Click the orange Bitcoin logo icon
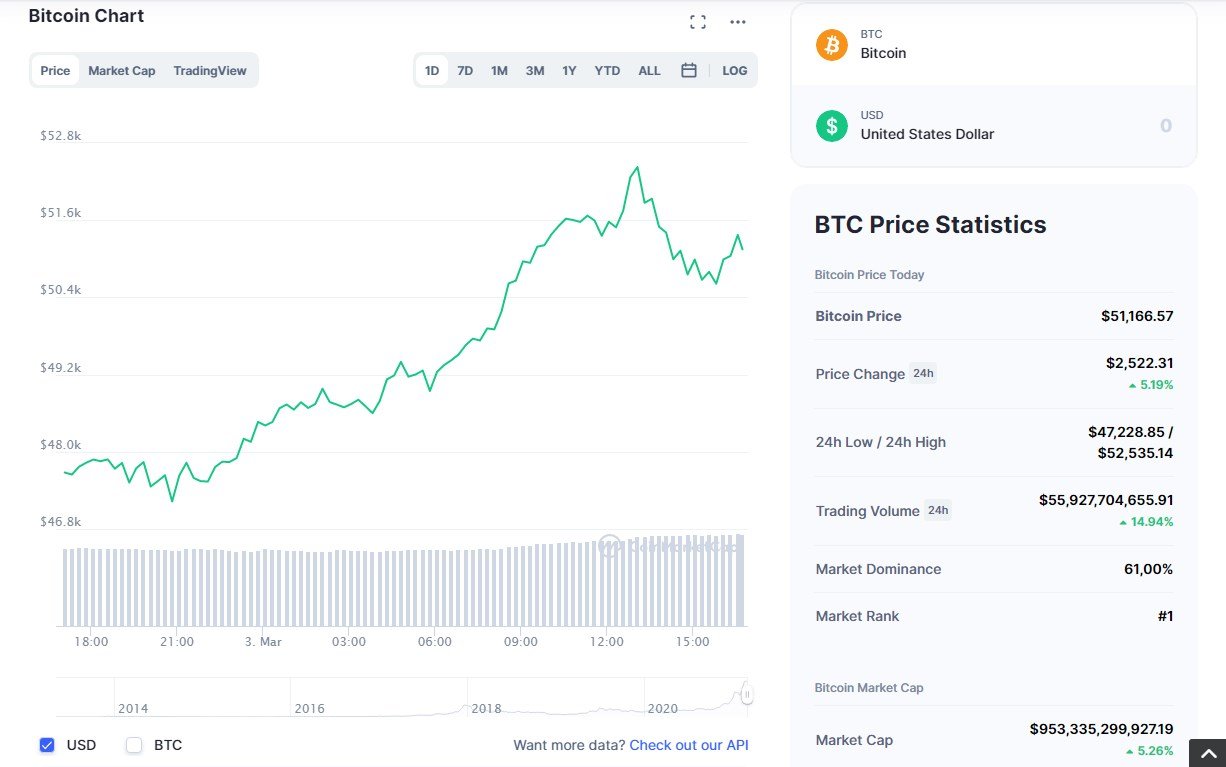The height and width of the screenshot is (767, 1226). click(831, 44)
